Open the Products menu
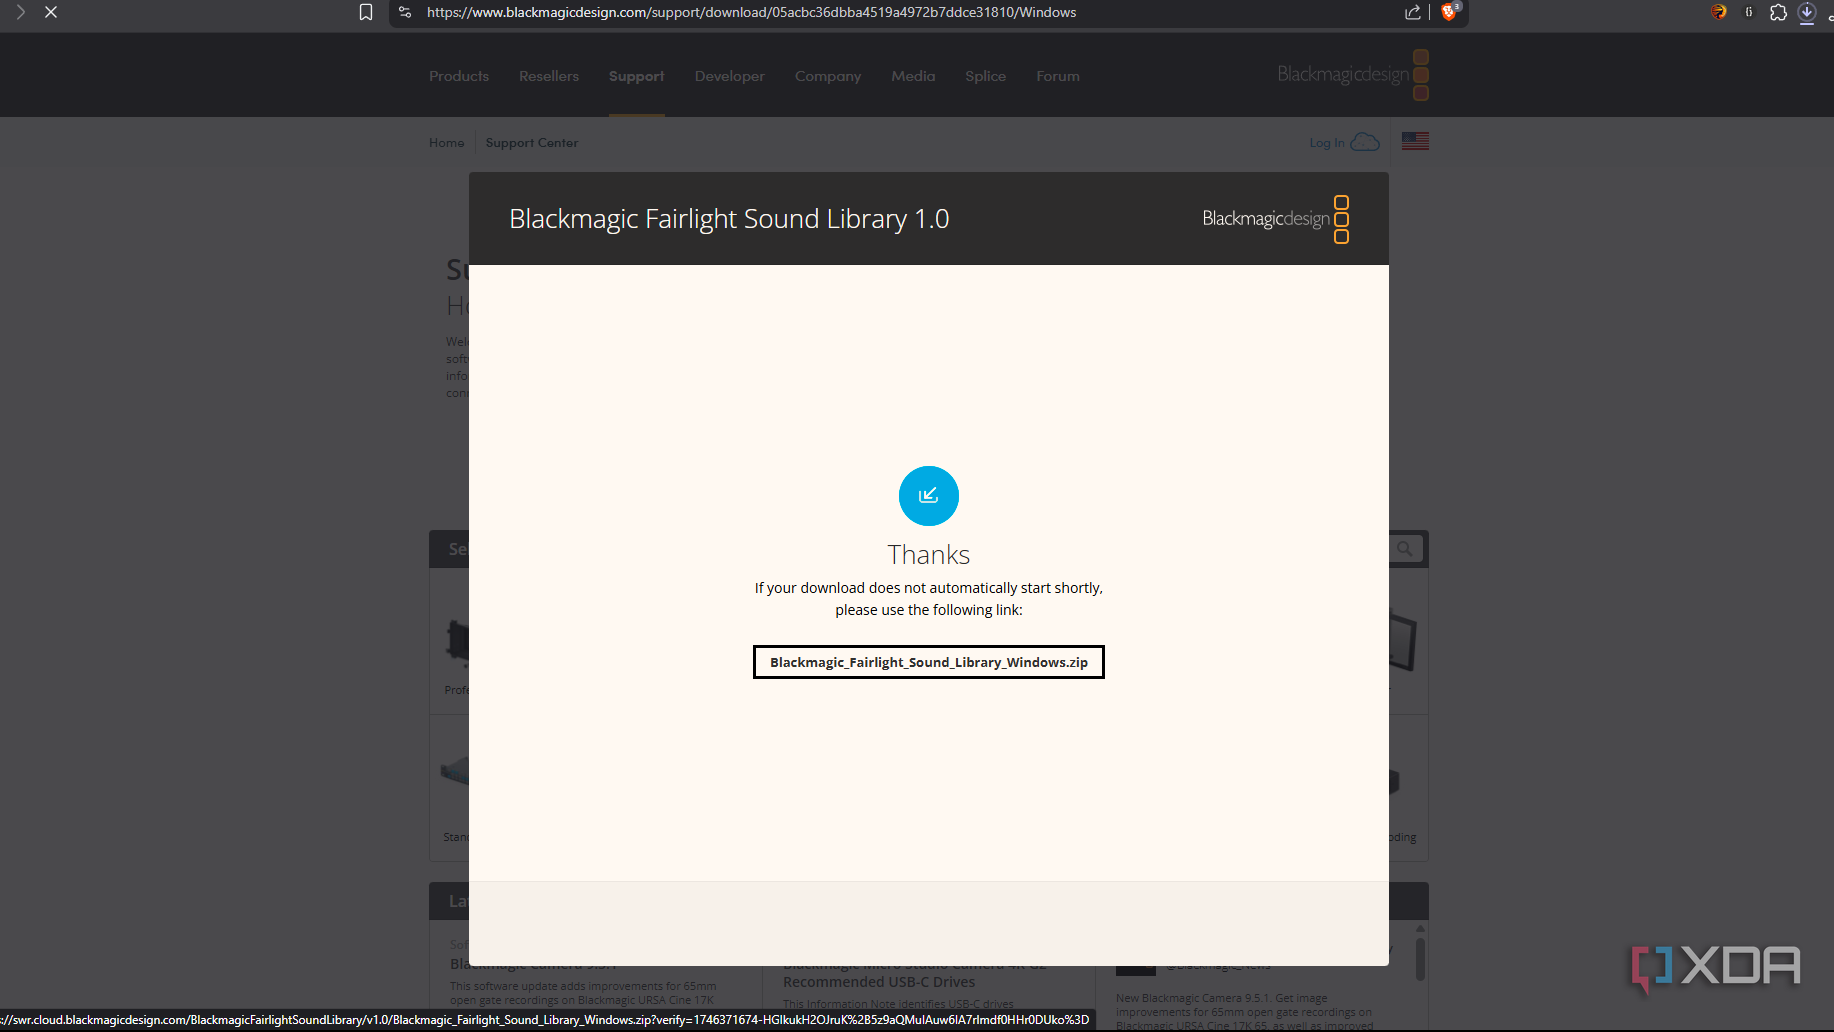This screenshot has height=1032, width=1834. click(x=459, y=76)
